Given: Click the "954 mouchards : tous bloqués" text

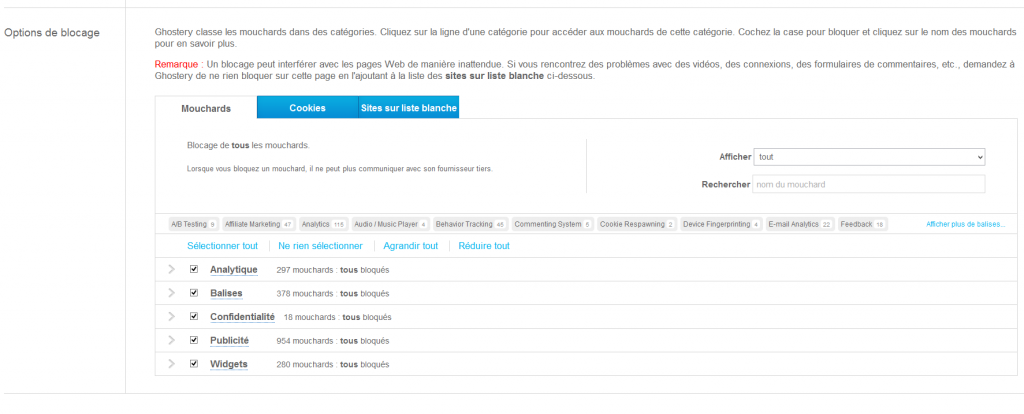Looking at the screenshot, I should pos(332,340).
